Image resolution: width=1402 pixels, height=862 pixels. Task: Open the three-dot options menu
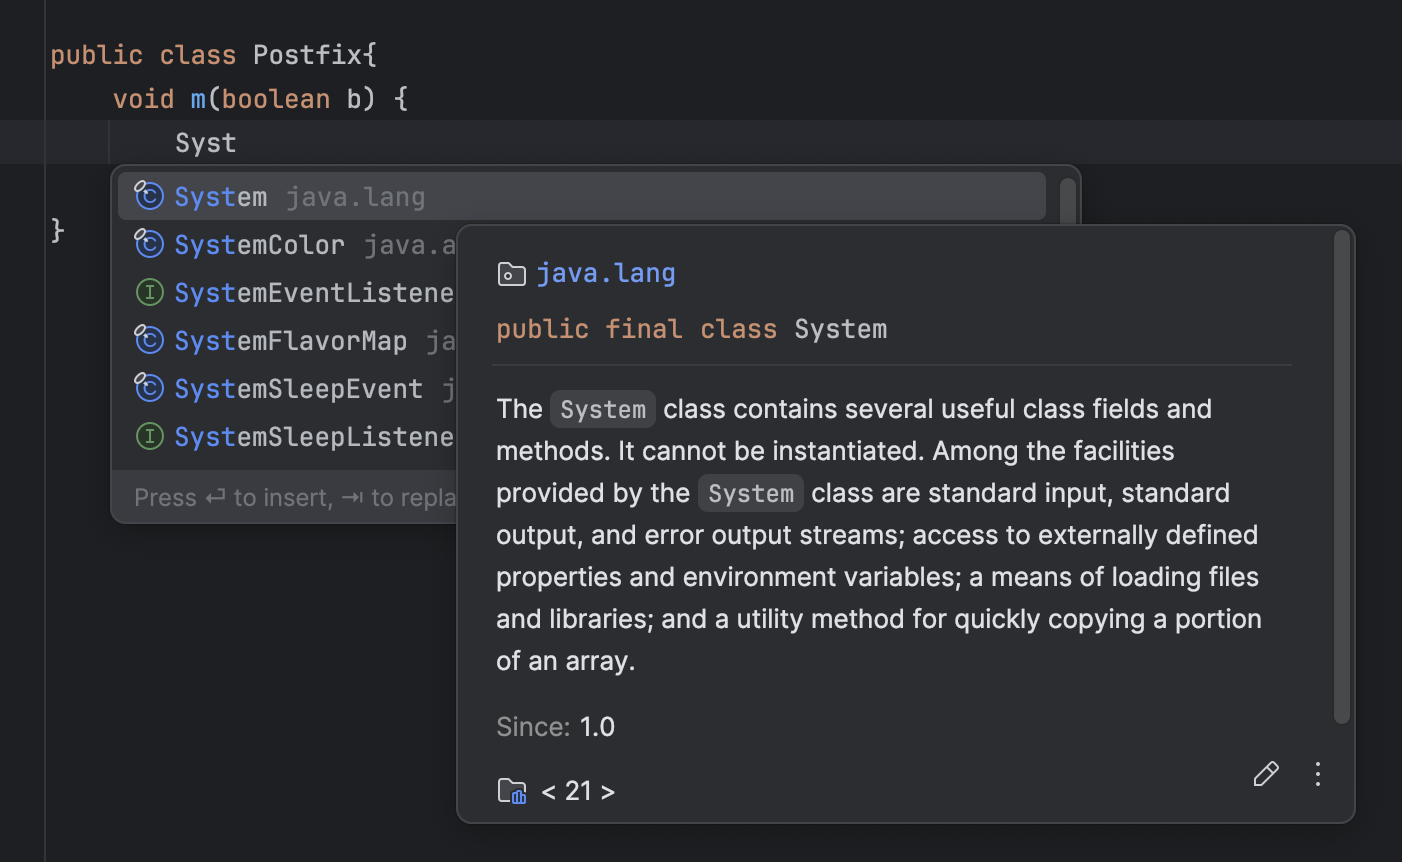(1317, 773)
